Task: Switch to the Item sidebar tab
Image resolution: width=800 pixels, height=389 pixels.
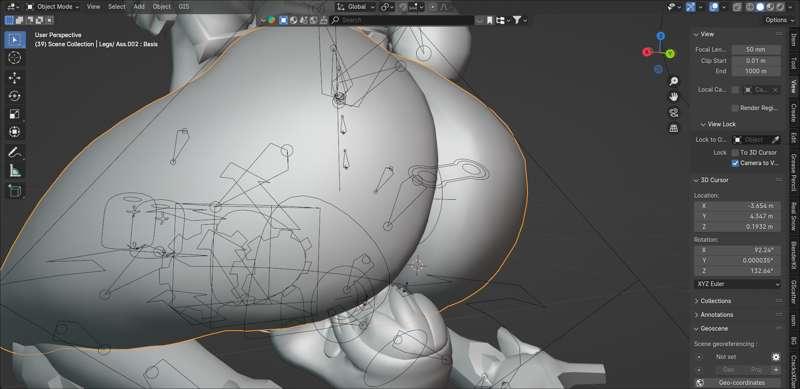Action: point(793,39)
